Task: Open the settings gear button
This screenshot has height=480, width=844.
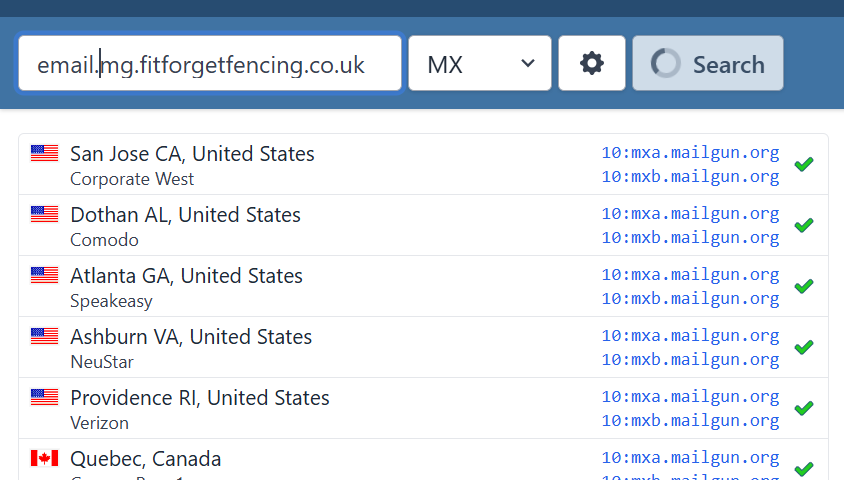Action: [592, 64]
